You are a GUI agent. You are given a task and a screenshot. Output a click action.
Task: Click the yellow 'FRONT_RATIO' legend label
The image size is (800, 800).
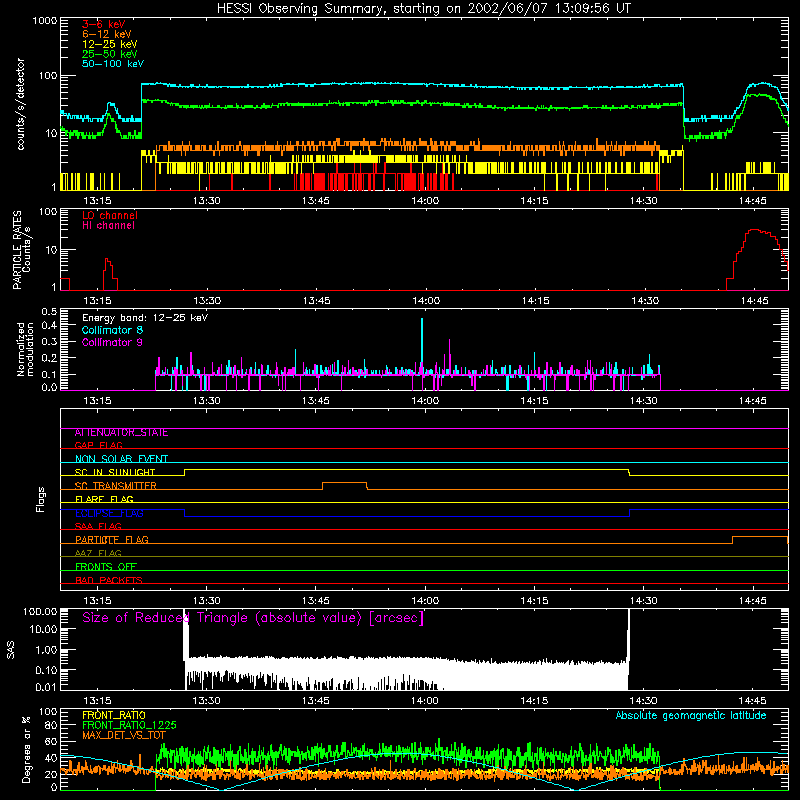[114, 715]
